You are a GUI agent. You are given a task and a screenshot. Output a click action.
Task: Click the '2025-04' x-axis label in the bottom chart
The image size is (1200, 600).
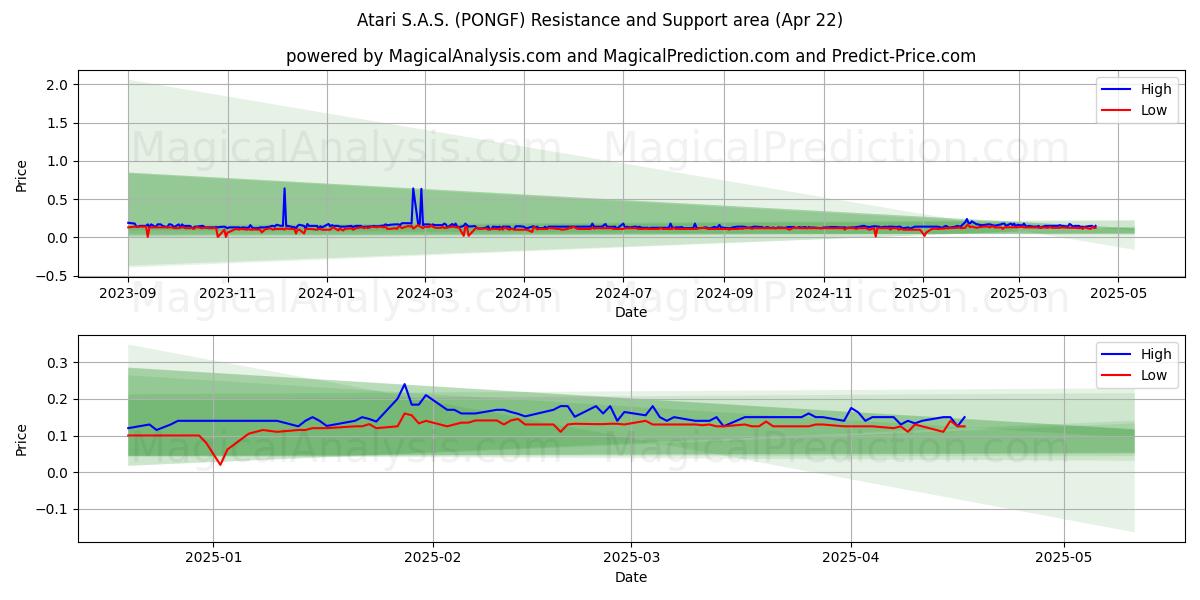(851, 560)
